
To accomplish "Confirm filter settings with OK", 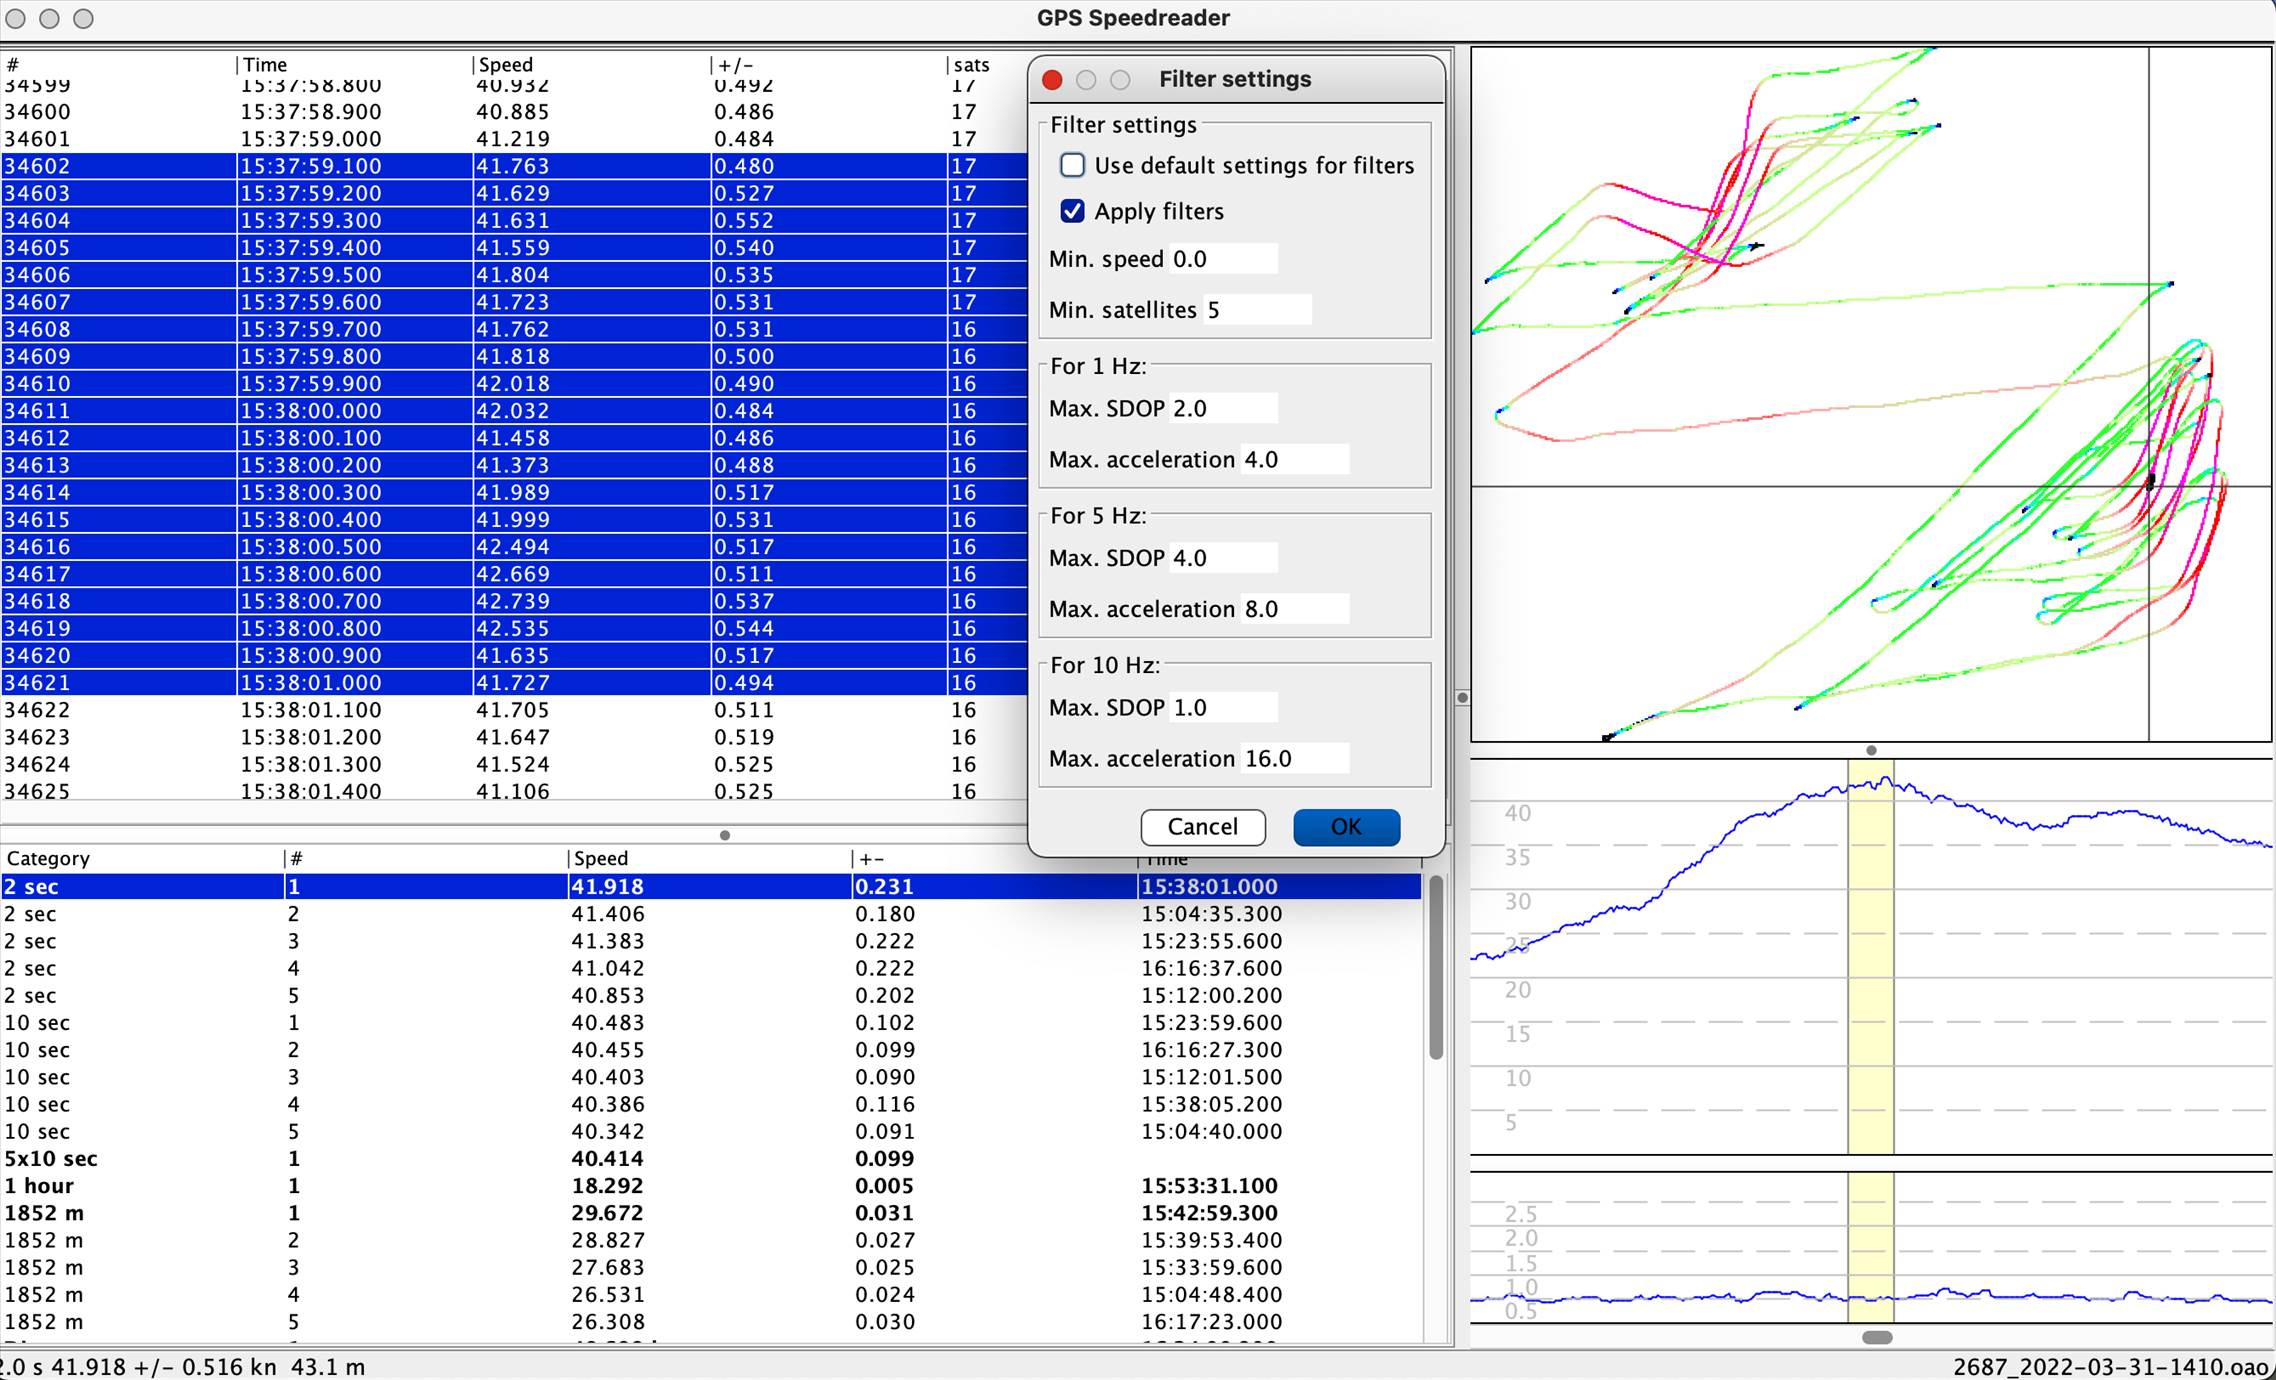I will click(1345, 827).
